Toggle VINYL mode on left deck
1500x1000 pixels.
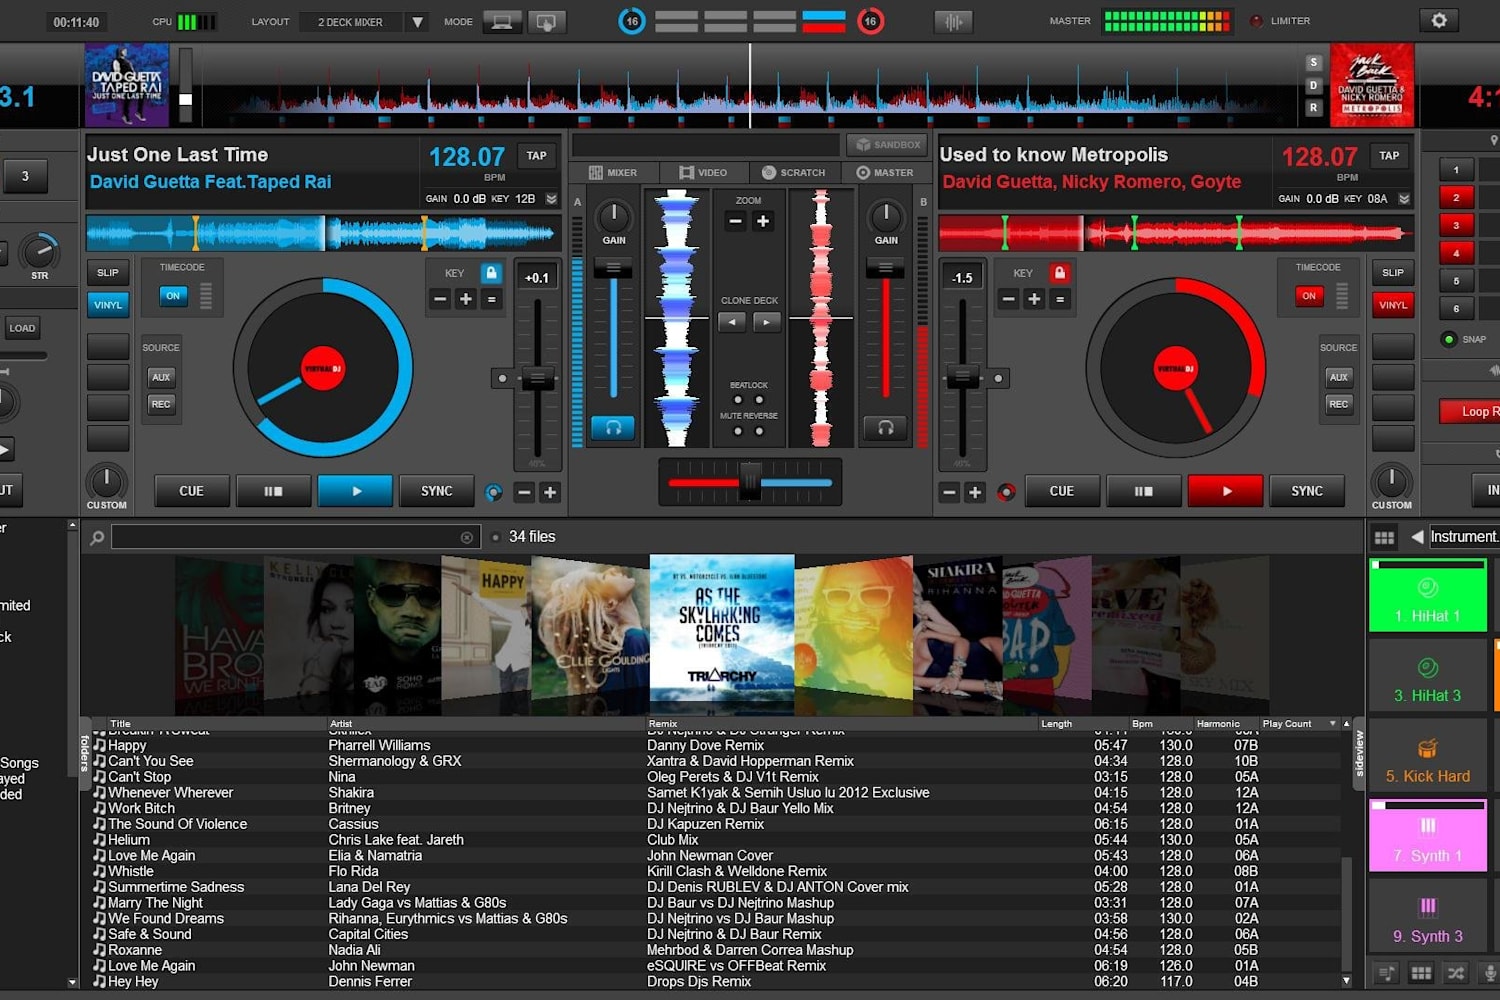[108, 305]
